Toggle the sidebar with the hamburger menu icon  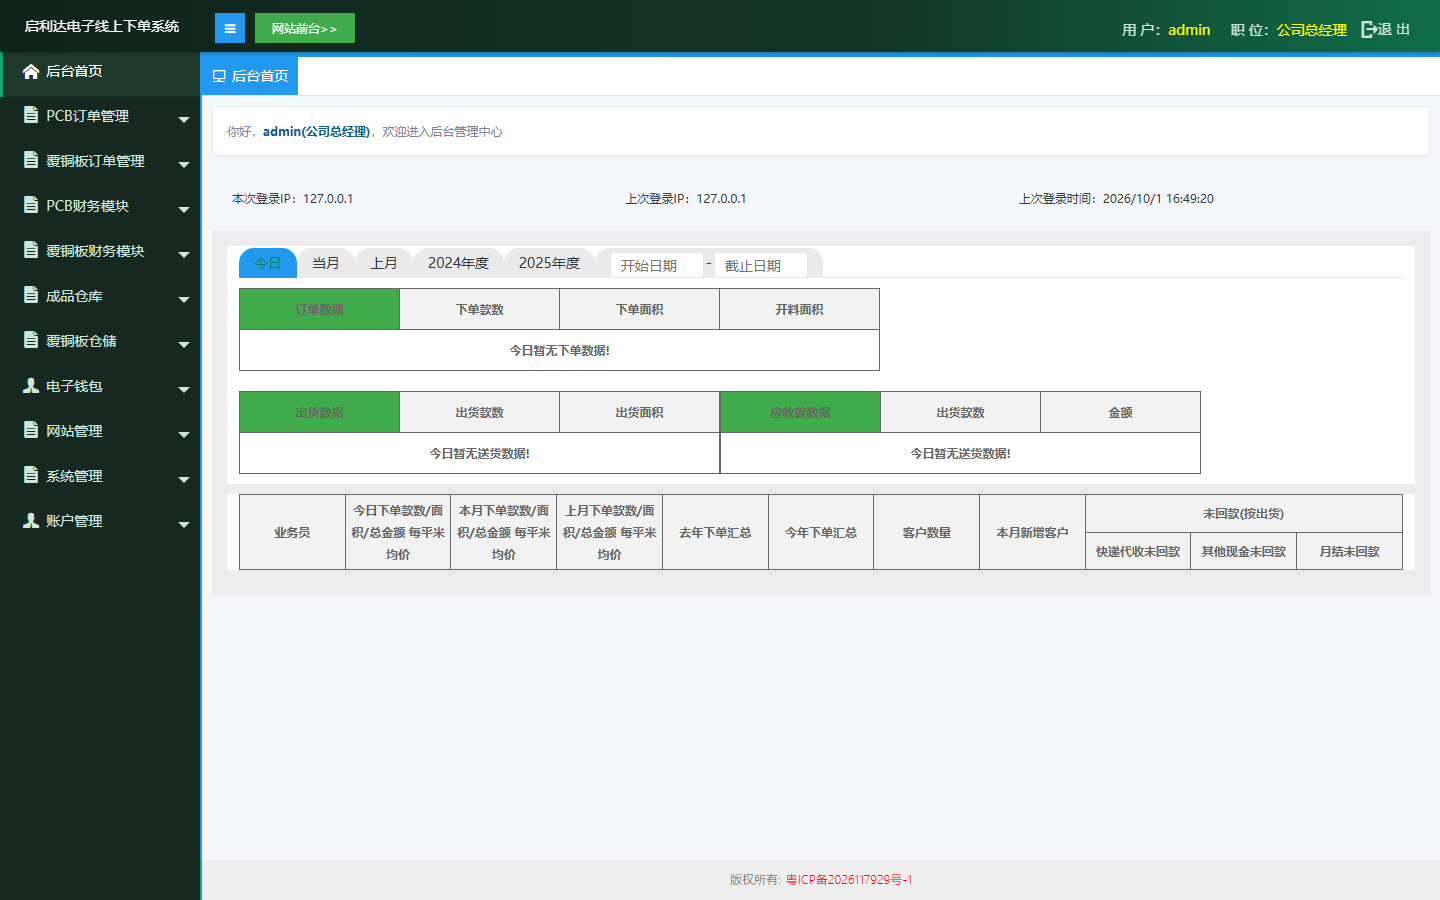coord(230,28)
